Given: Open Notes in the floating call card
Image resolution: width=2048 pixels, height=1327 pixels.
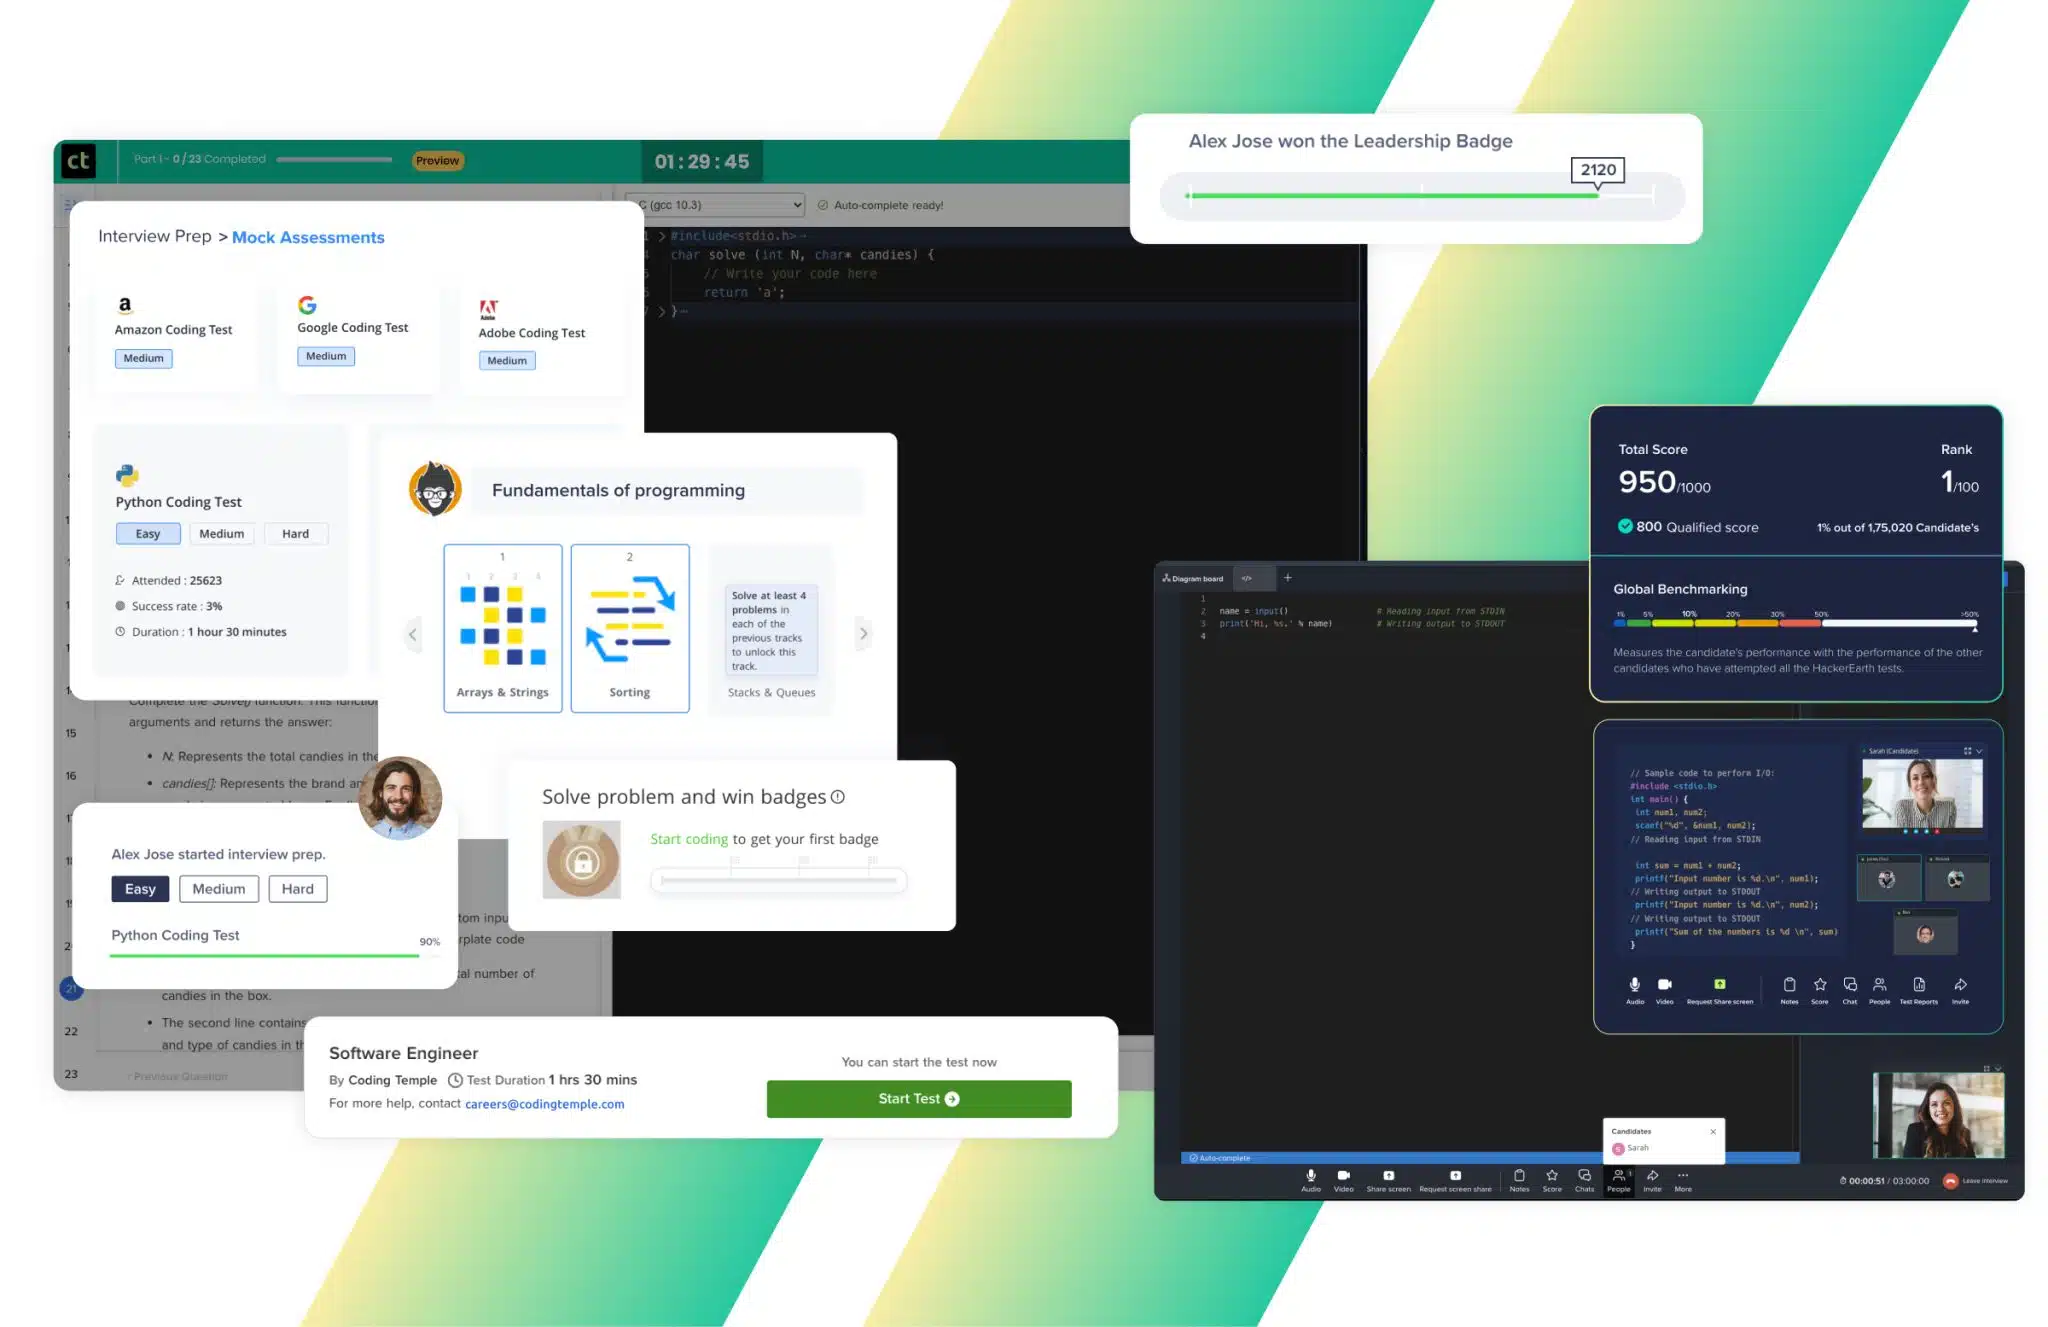Looking at the screenshot, I should click(x=1789, y=989).
